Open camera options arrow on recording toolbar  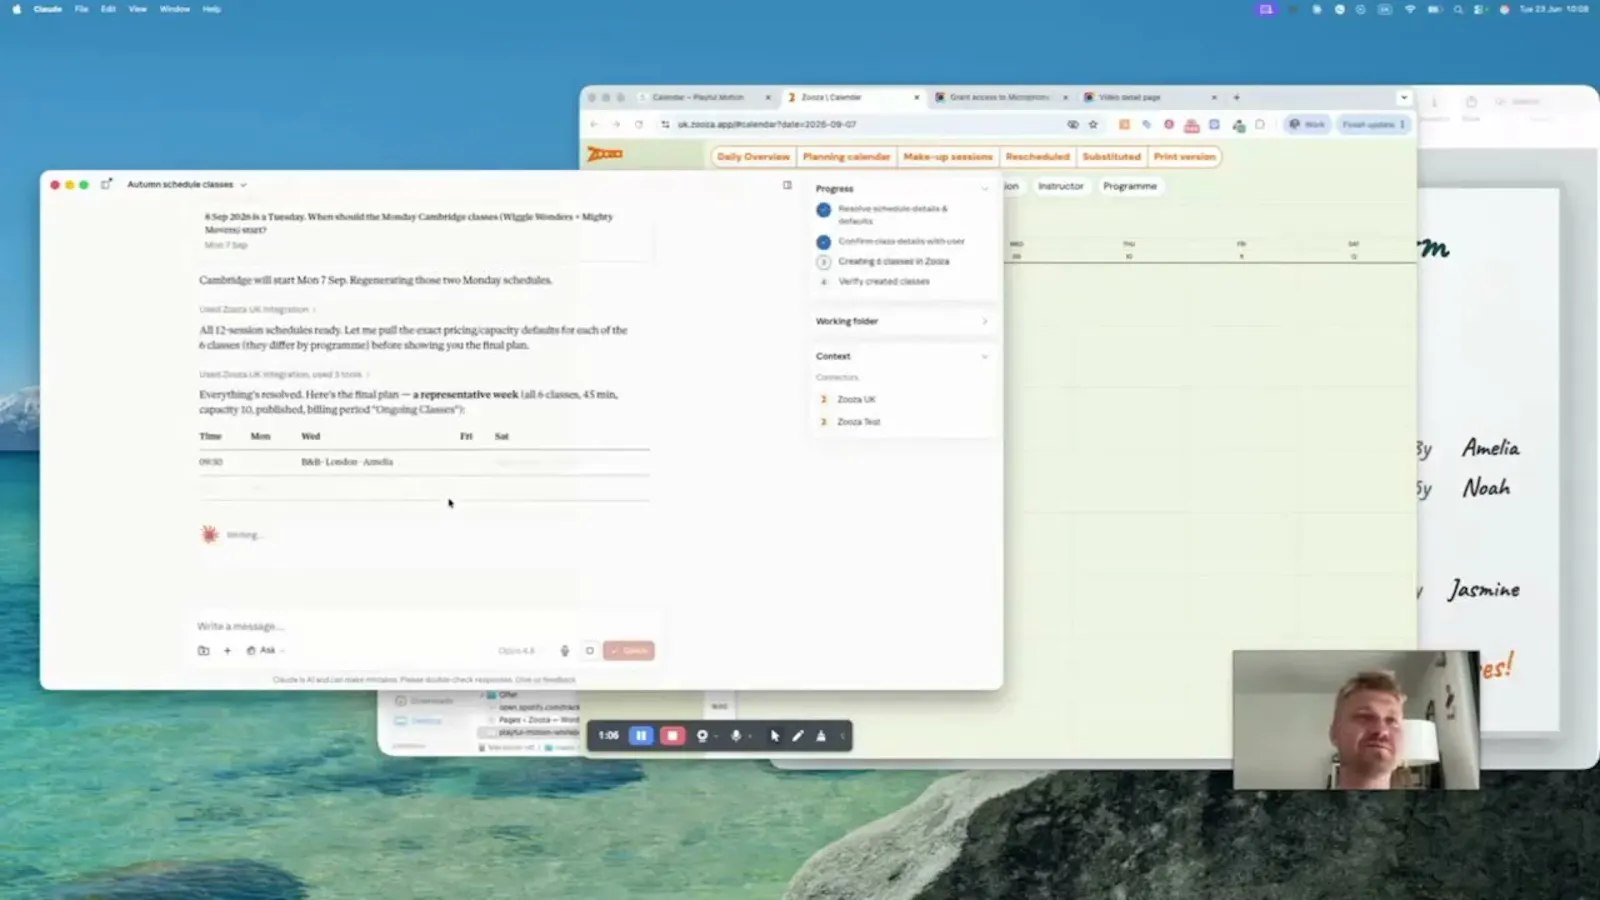click(x=716, y=736)
